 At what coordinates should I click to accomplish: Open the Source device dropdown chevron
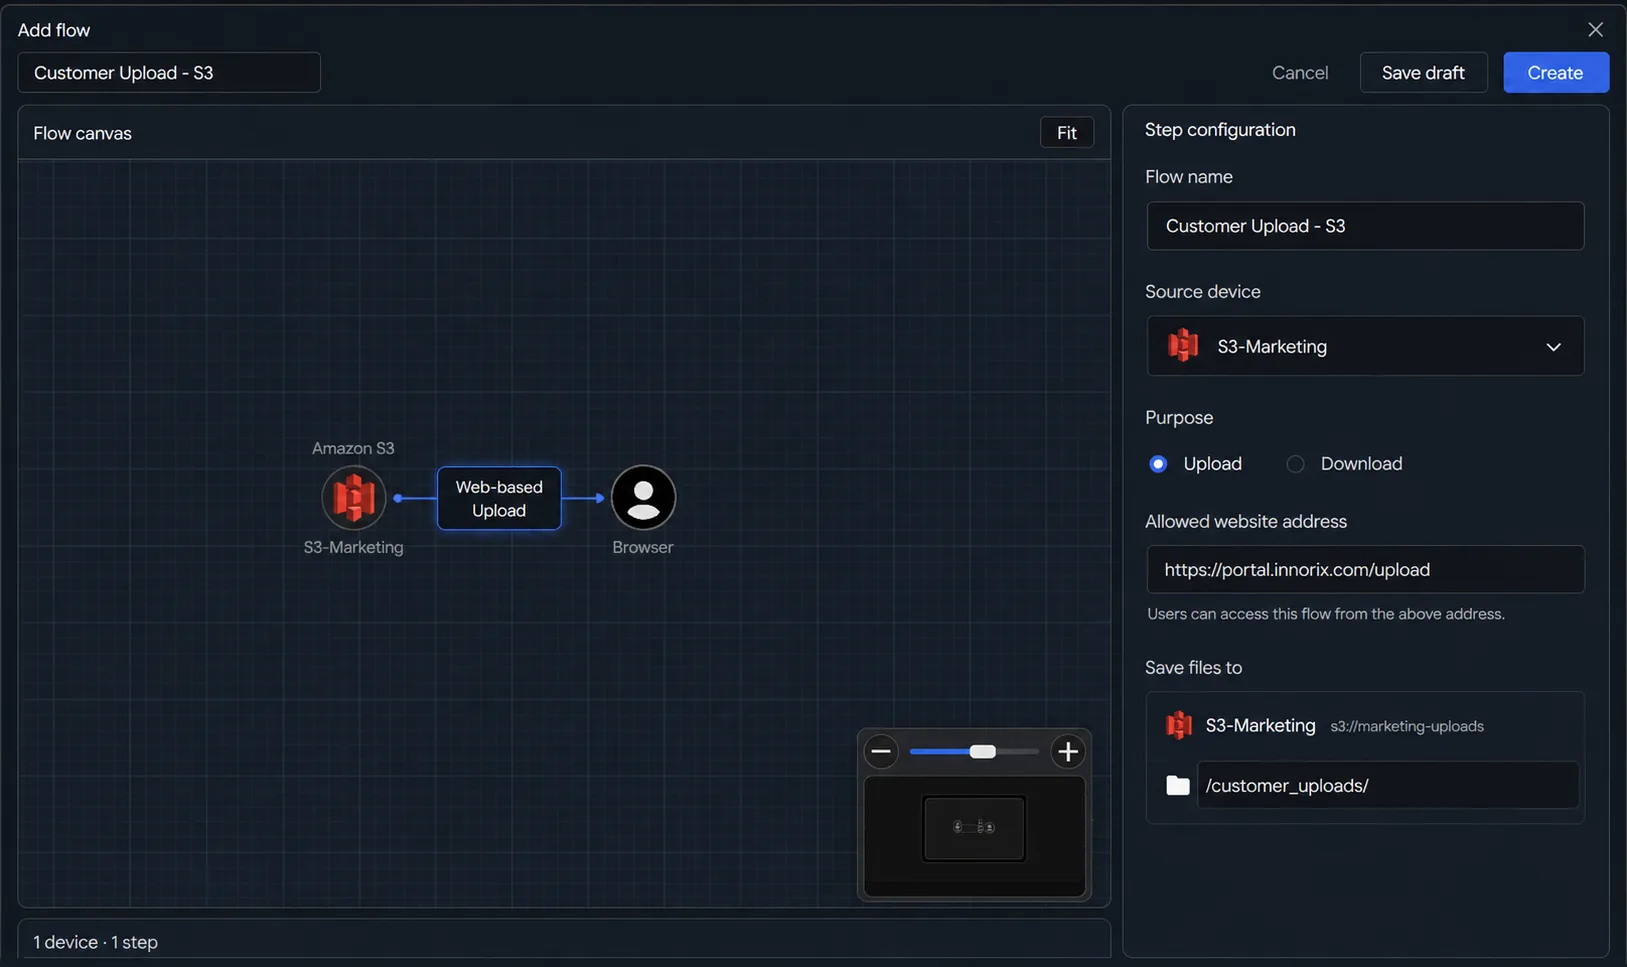pos(1553,347)
